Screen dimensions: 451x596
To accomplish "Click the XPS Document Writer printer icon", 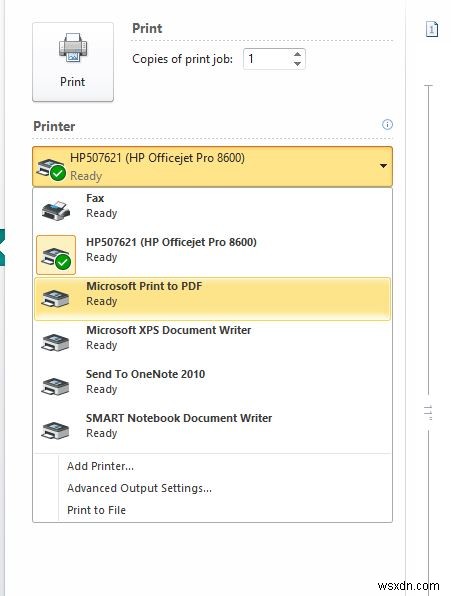I will coord(55,342).
